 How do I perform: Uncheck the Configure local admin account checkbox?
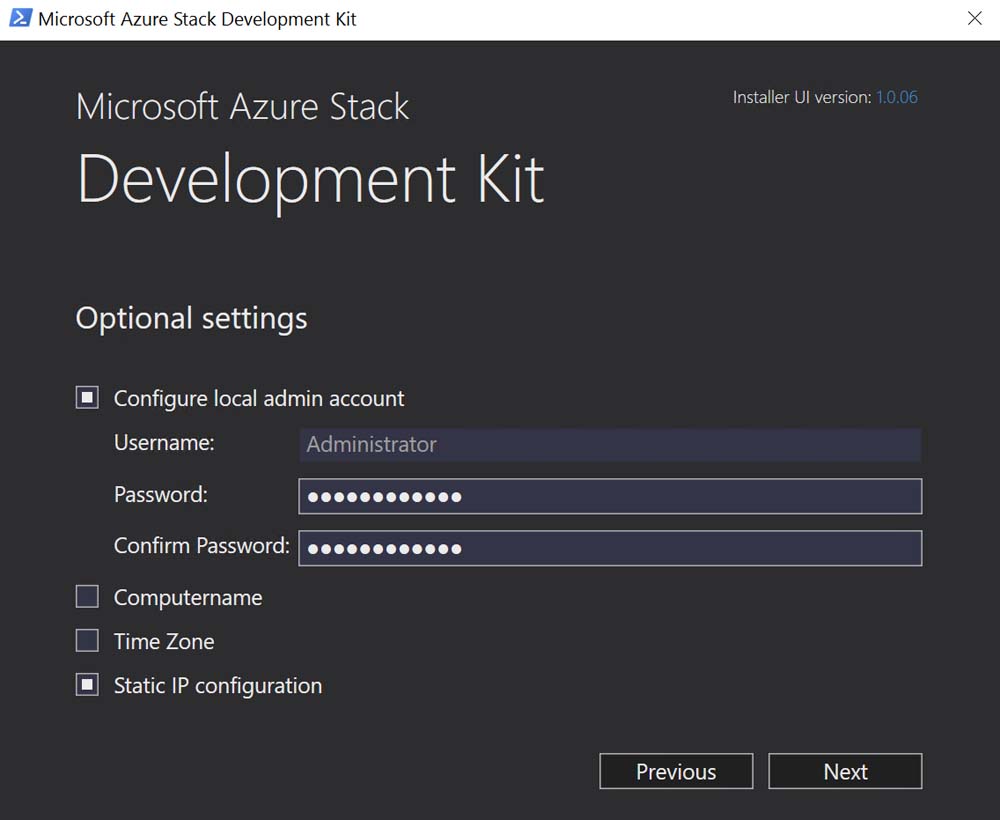[x=88, y=398]
